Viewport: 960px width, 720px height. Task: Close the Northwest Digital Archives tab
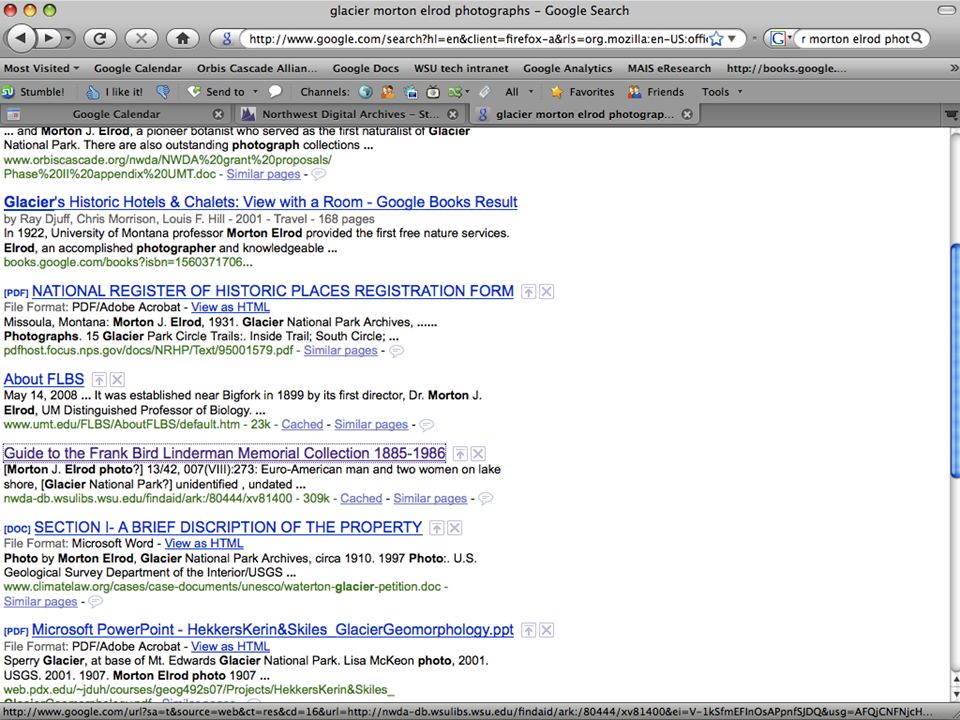click(x=452, y=114)
